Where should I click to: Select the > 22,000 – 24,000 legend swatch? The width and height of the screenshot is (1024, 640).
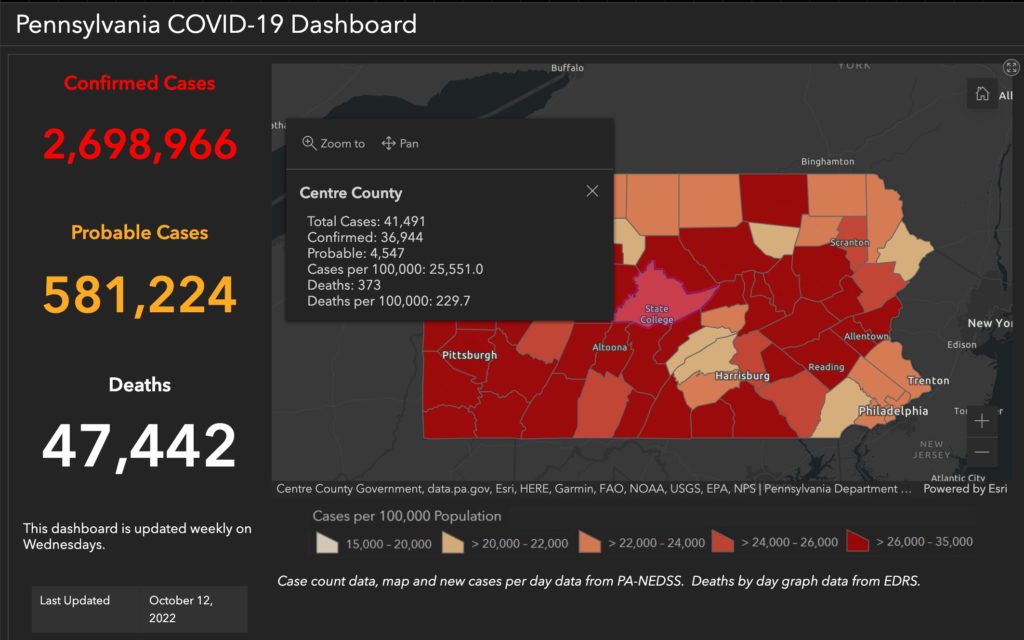point(590,542)
